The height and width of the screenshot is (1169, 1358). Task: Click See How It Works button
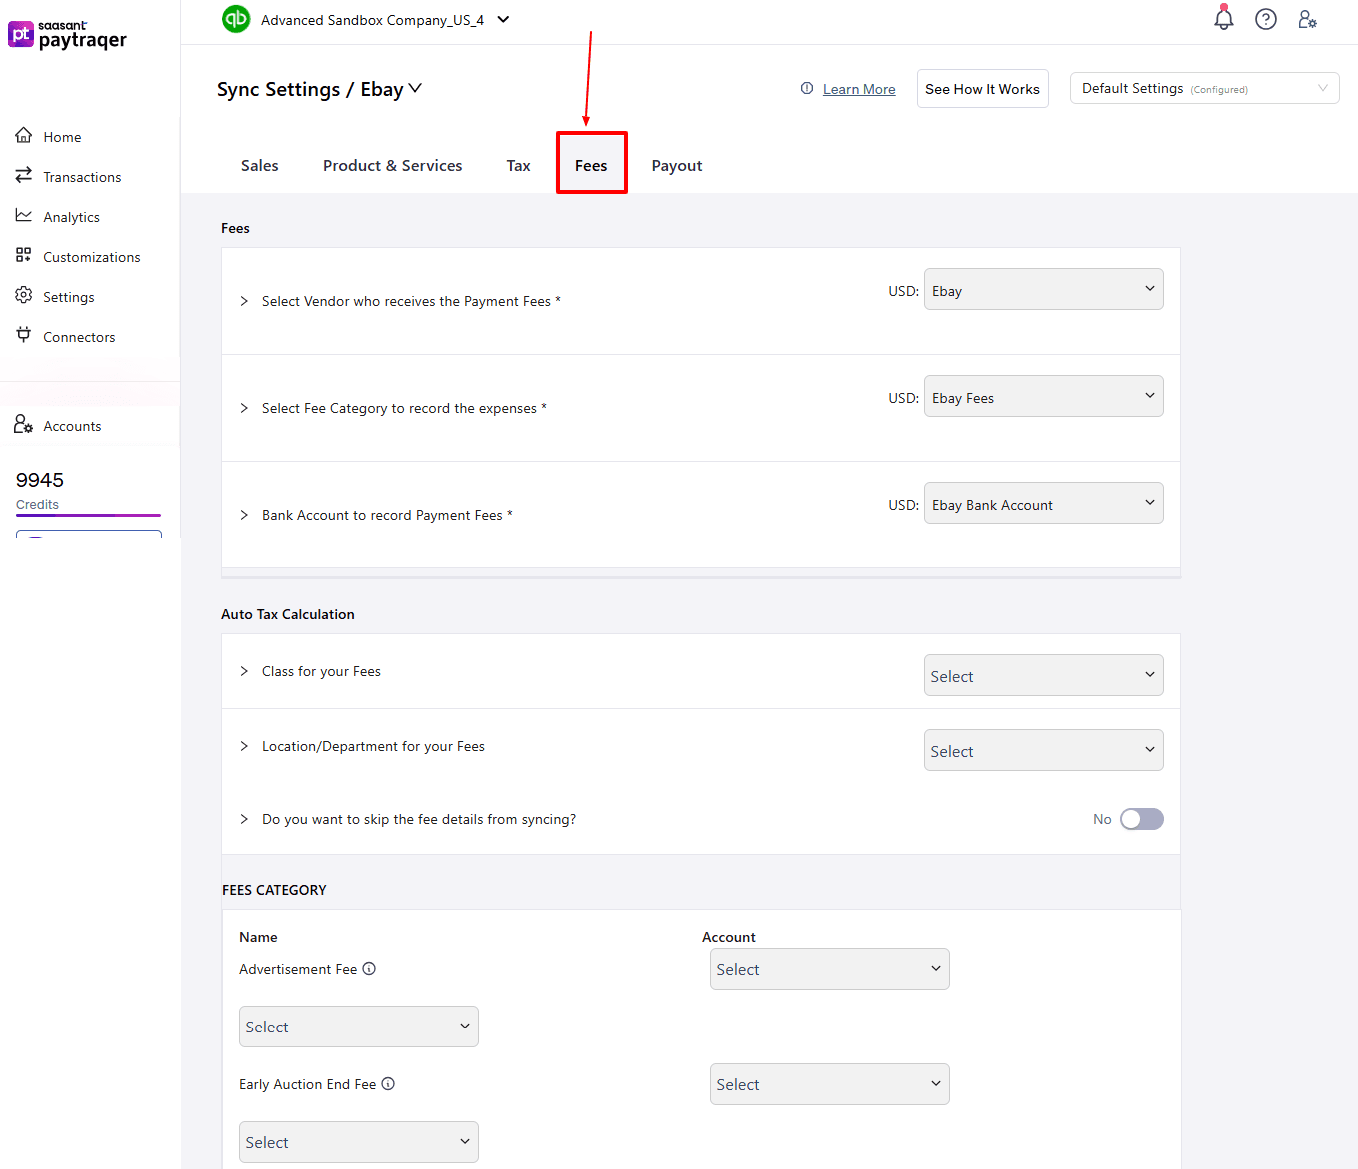[x=982, y=89]
